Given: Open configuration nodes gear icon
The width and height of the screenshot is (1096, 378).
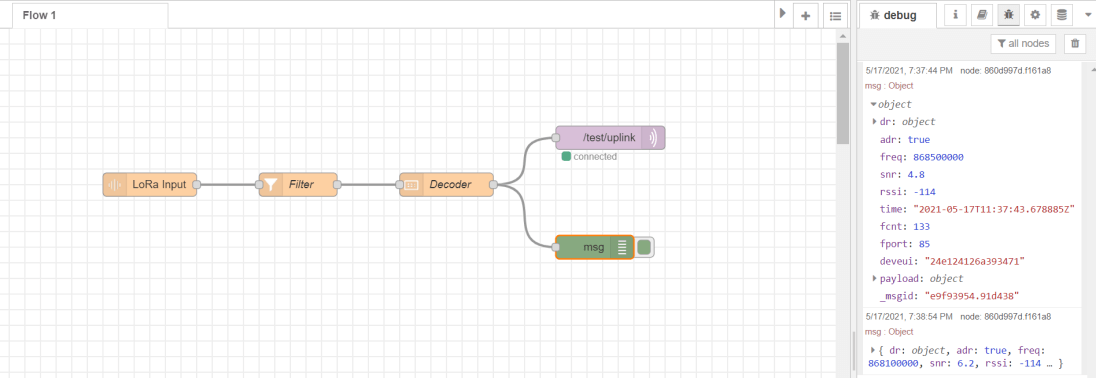Looking at the screenshot, I should click(1035, 15).
